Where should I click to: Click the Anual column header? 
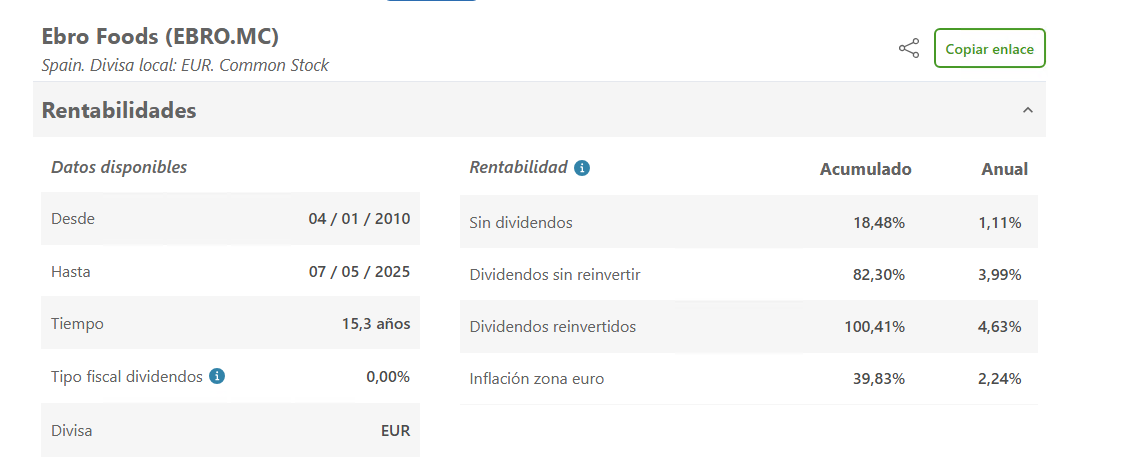pos(1004,169)
